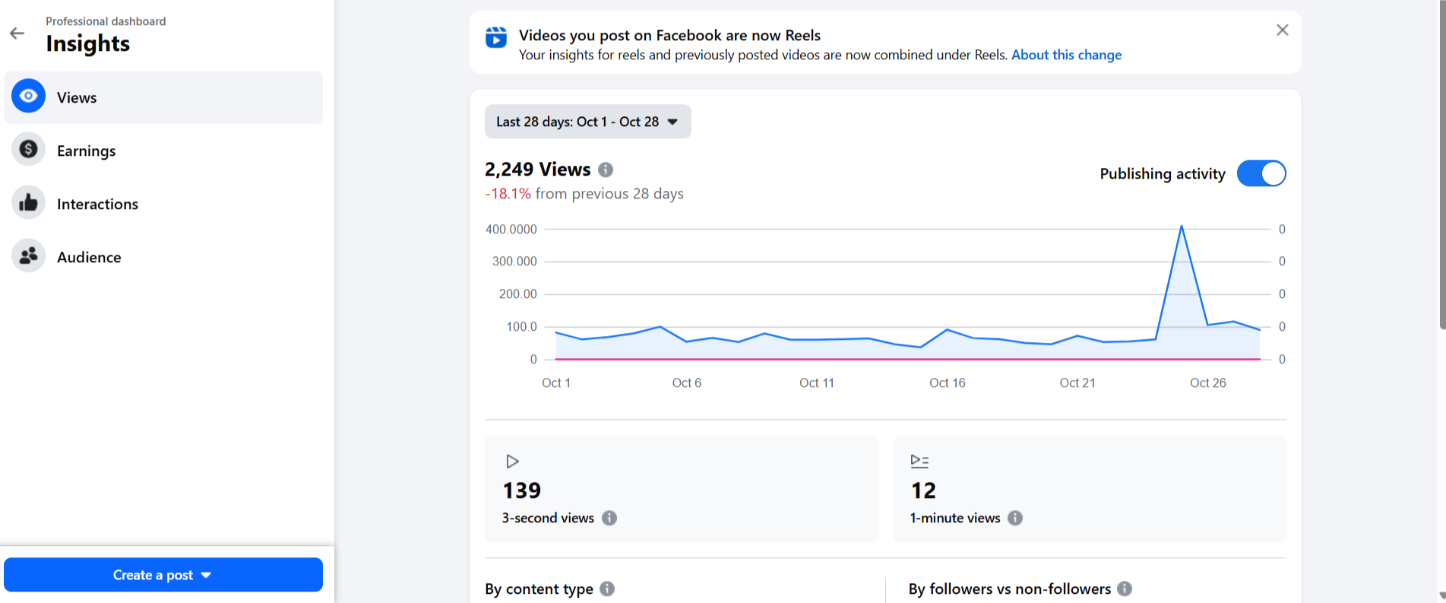This screenshot has height=603, width=1446.
Task: Click the chart peak near Oct 25
Action: coord(1182,226)
